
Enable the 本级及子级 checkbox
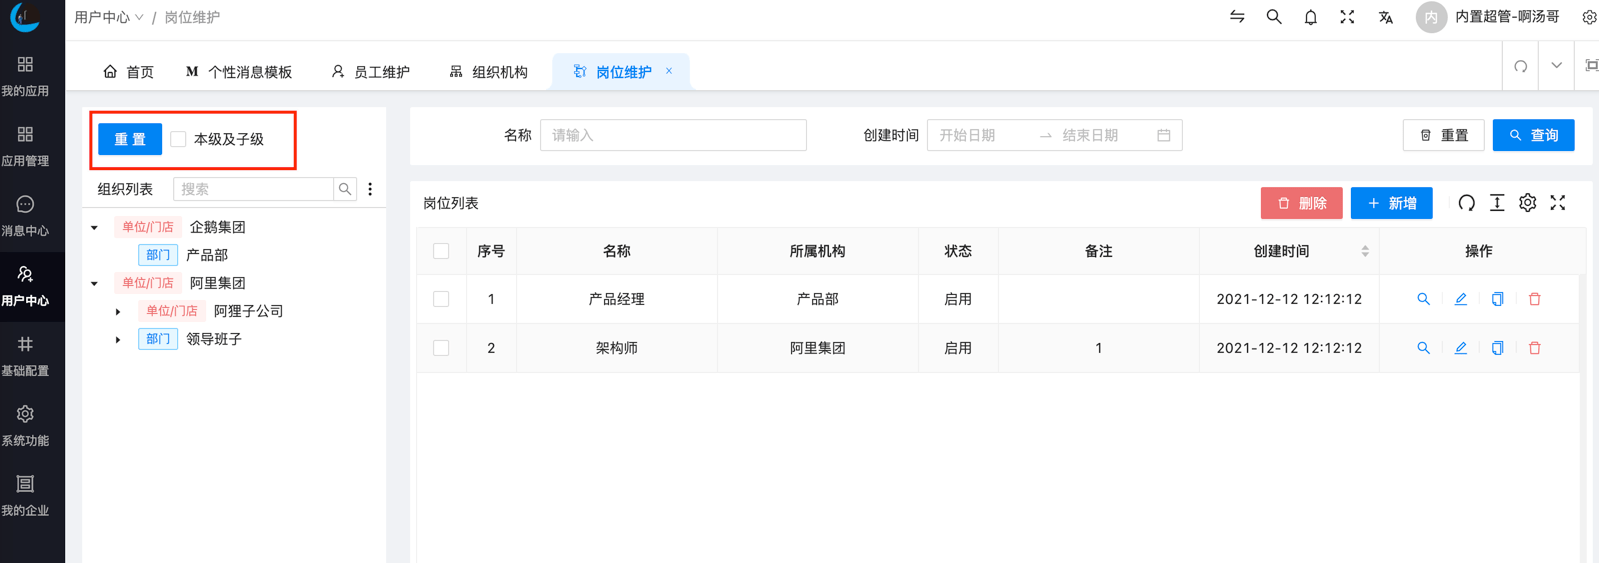(179, 139)
